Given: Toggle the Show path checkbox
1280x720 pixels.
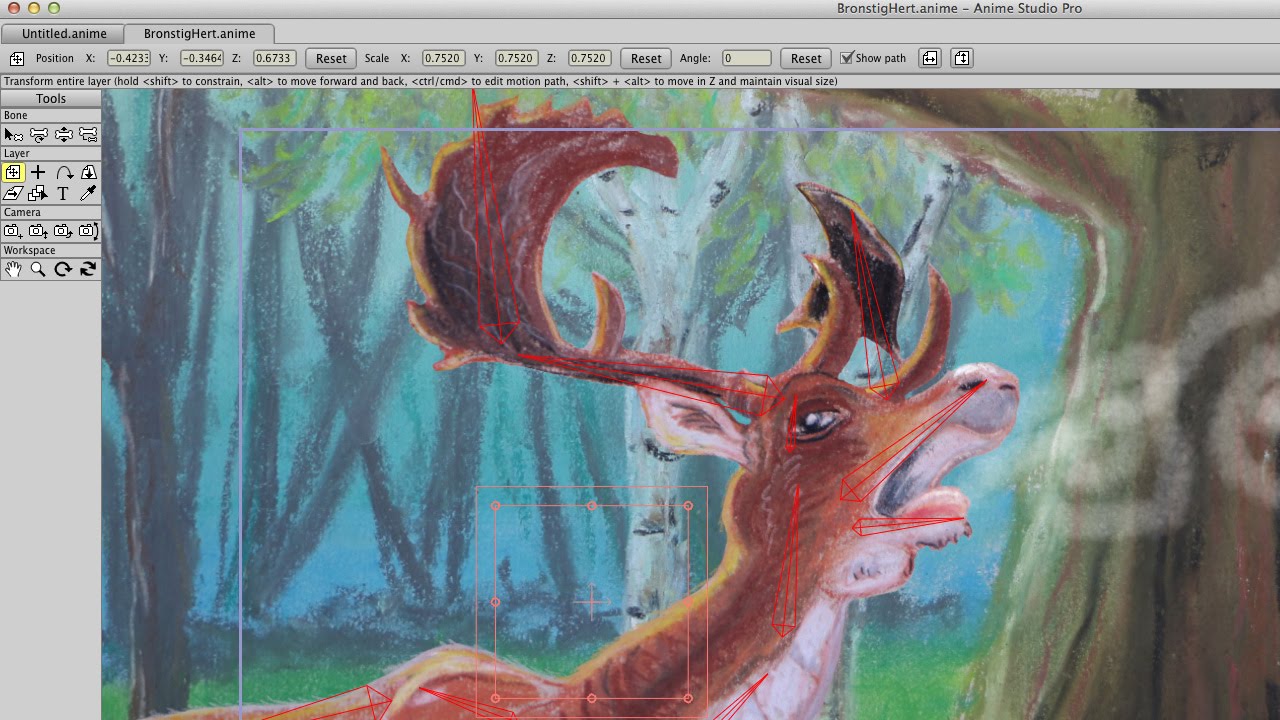Looking at the screenshot, I should 847,58.
